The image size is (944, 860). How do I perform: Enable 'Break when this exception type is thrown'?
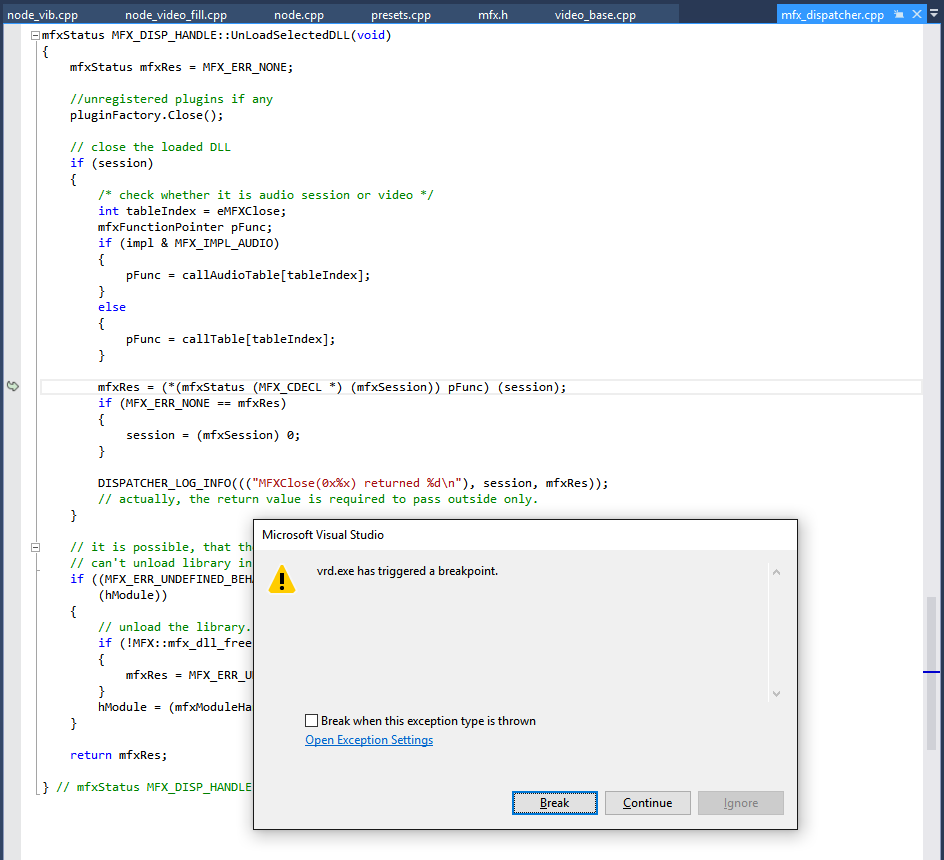pos(311,720)
